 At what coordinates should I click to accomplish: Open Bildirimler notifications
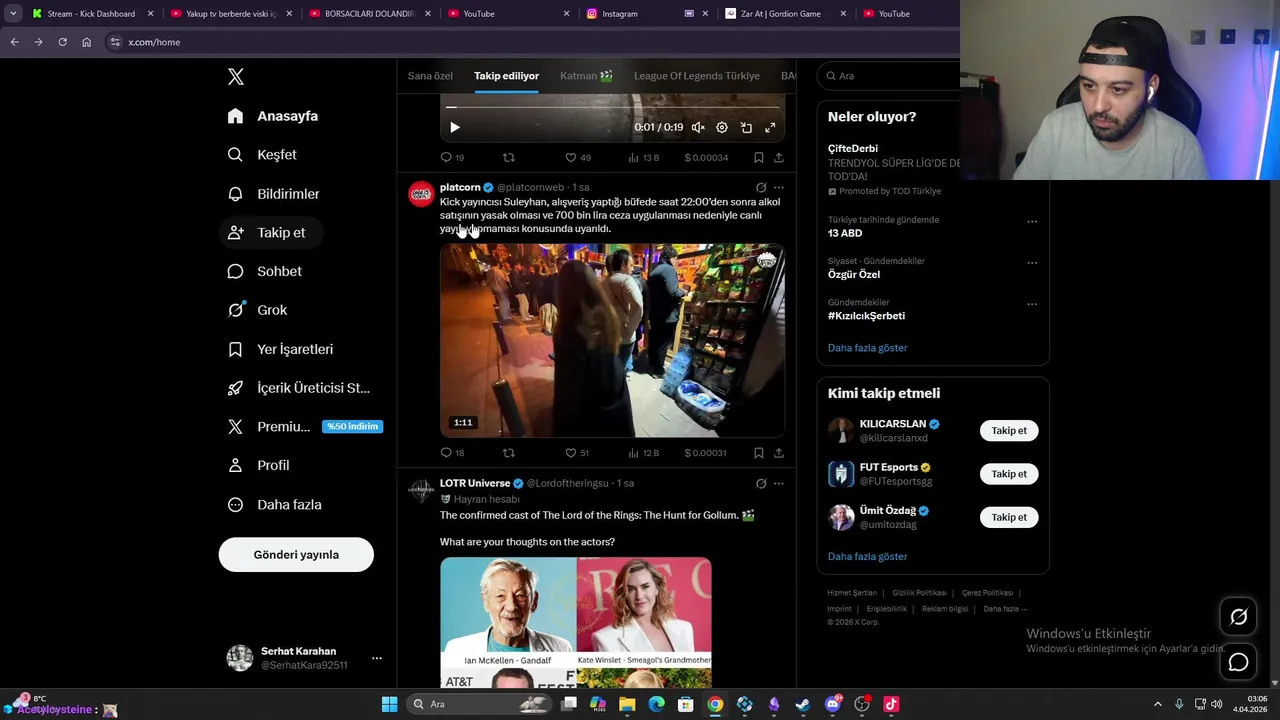click(273, 194)
